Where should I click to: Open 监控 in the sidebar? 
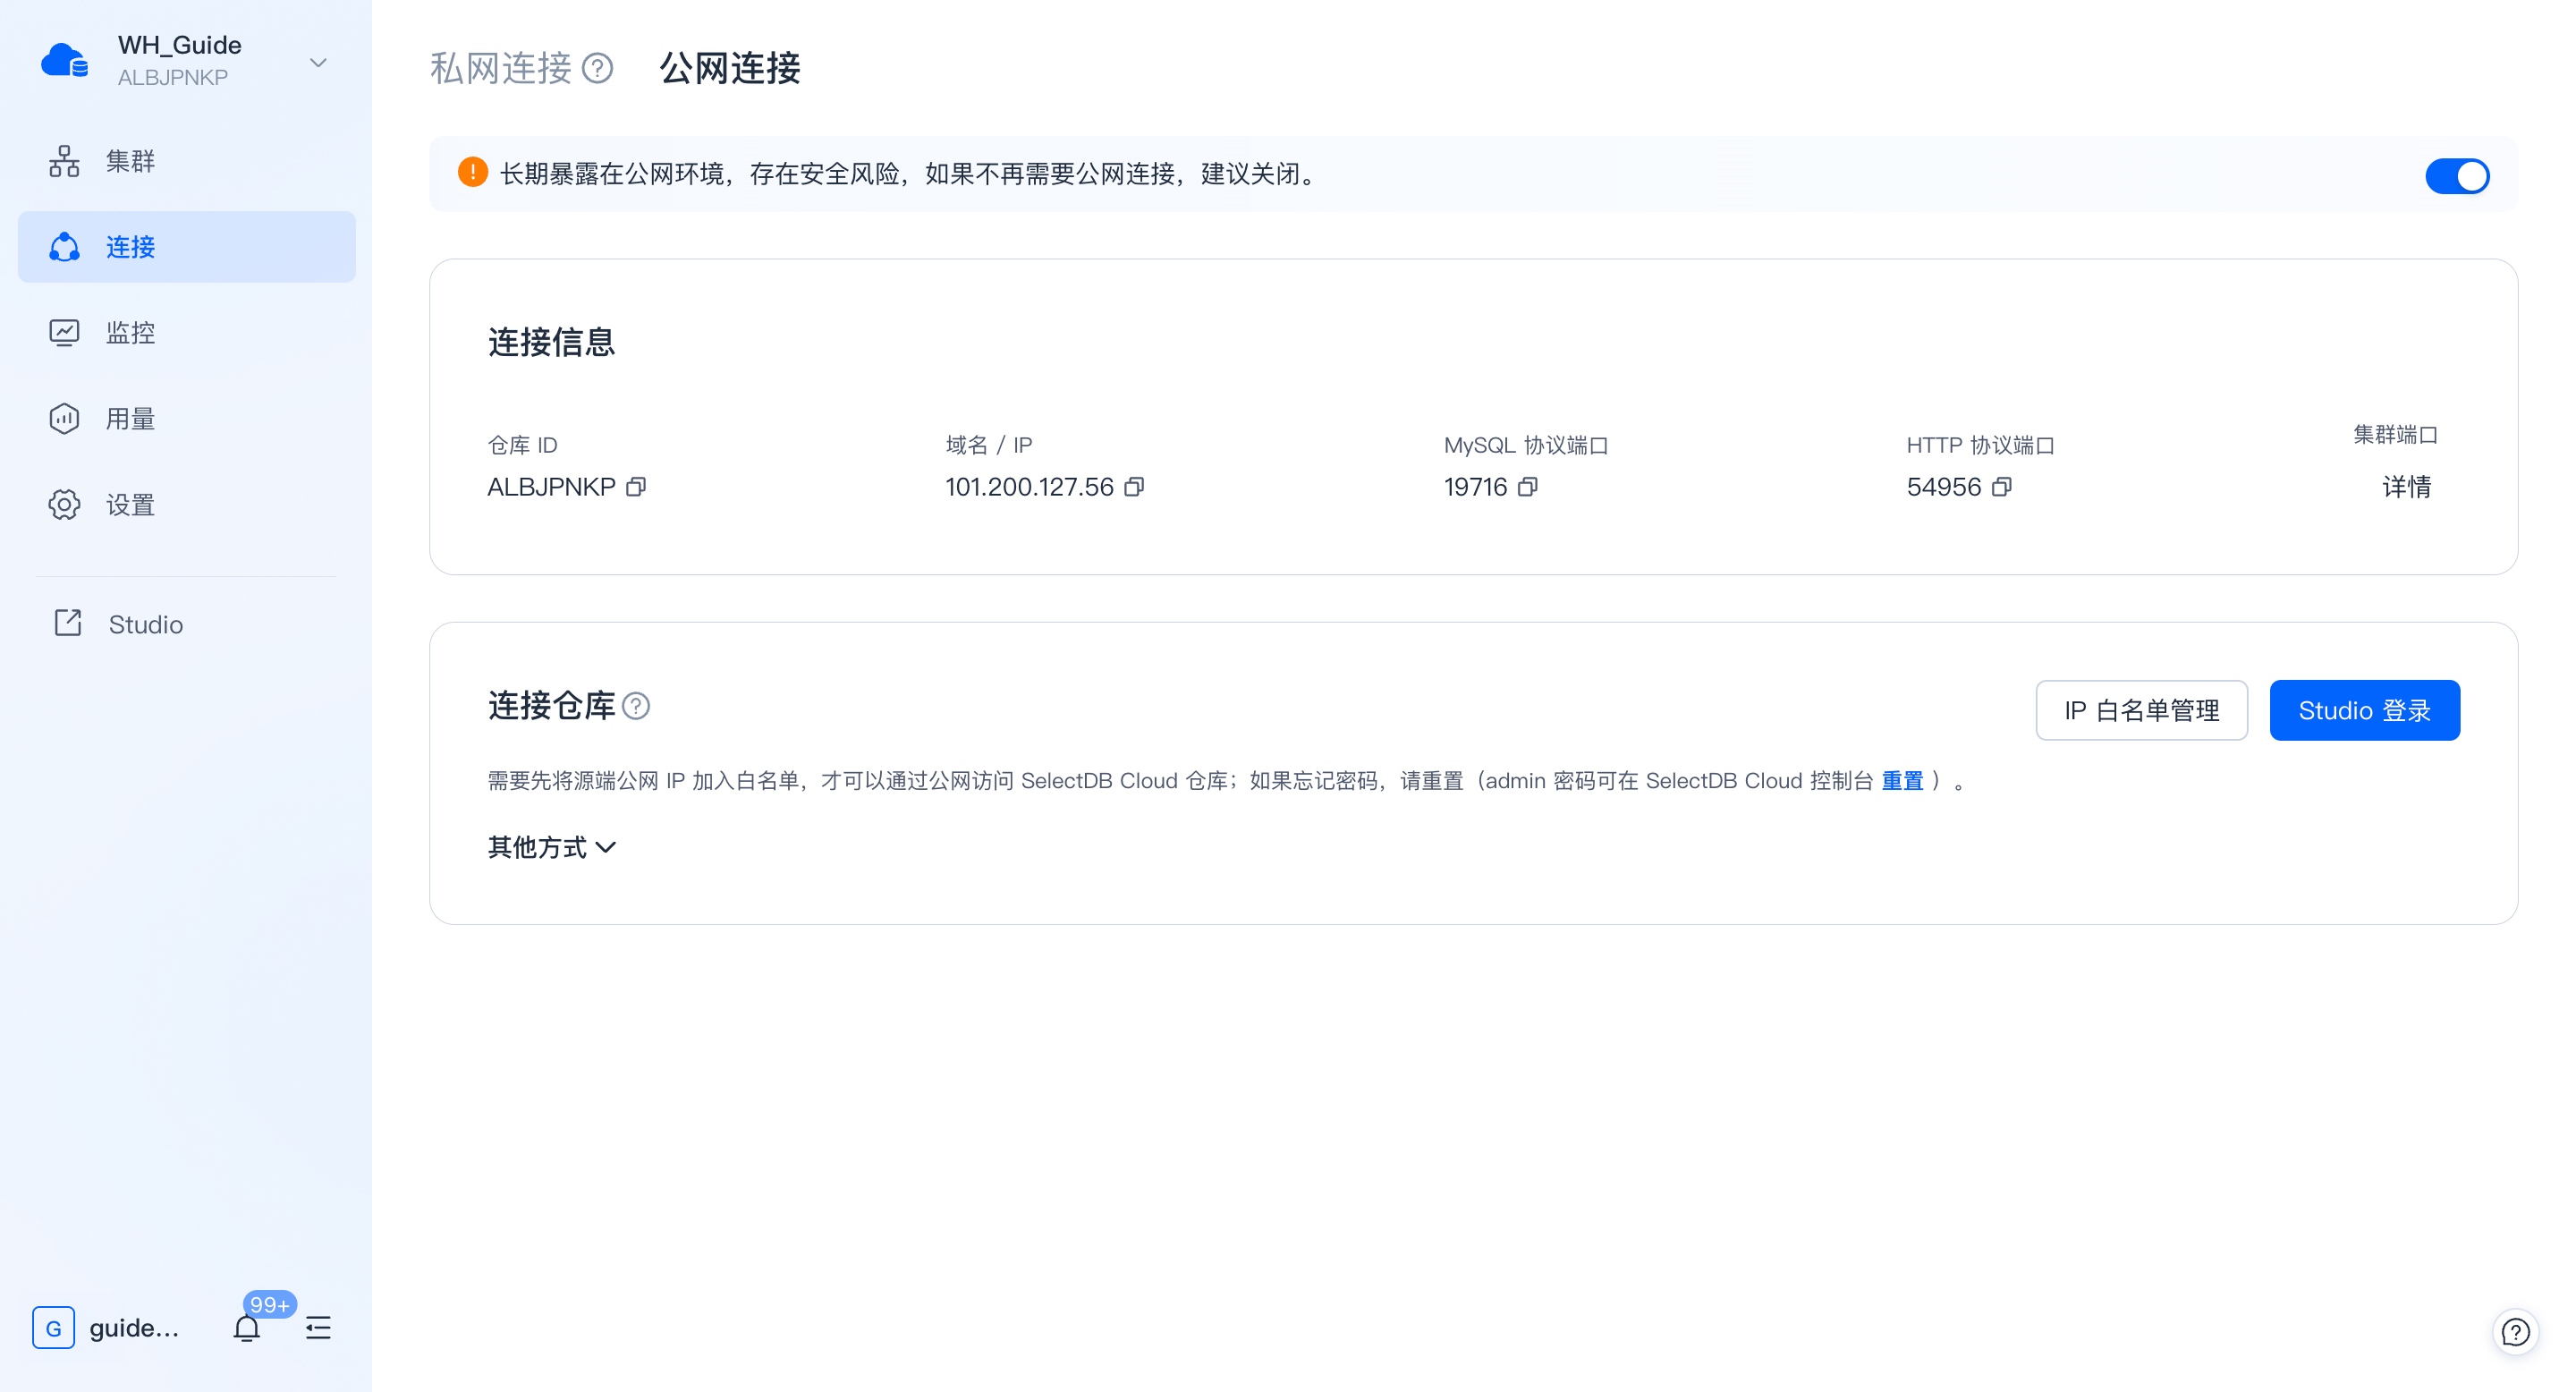coord(130,333)
